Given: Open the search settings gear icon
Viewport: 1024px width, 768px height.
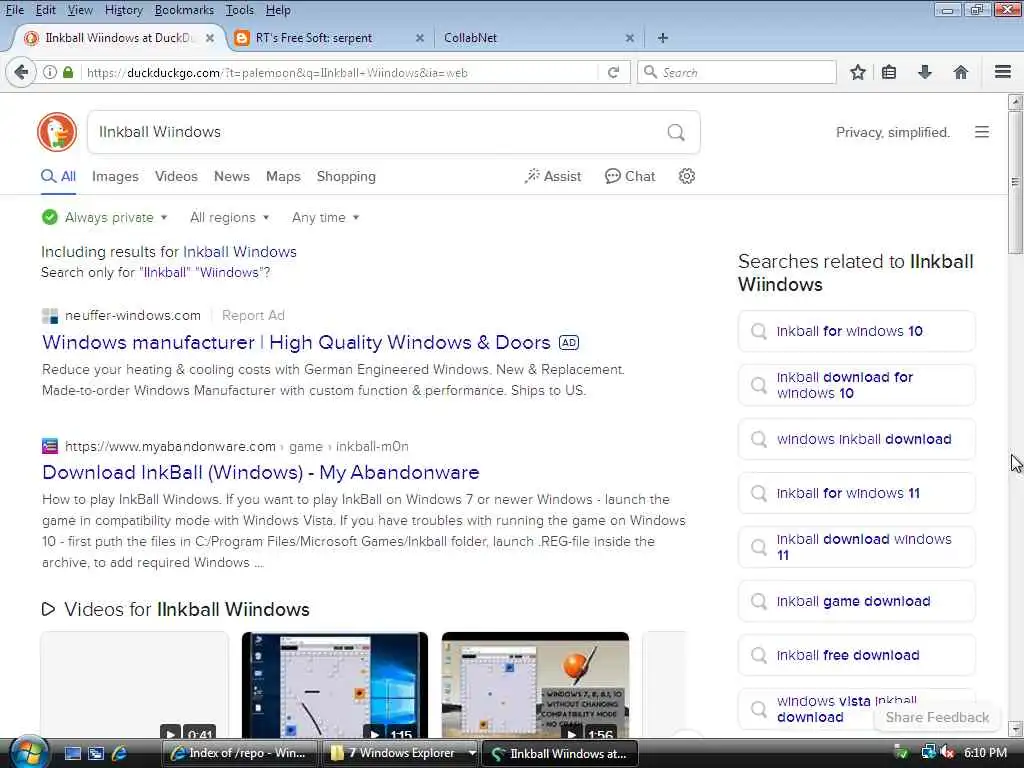Looking at the screenshot, I should coord(686,176).
